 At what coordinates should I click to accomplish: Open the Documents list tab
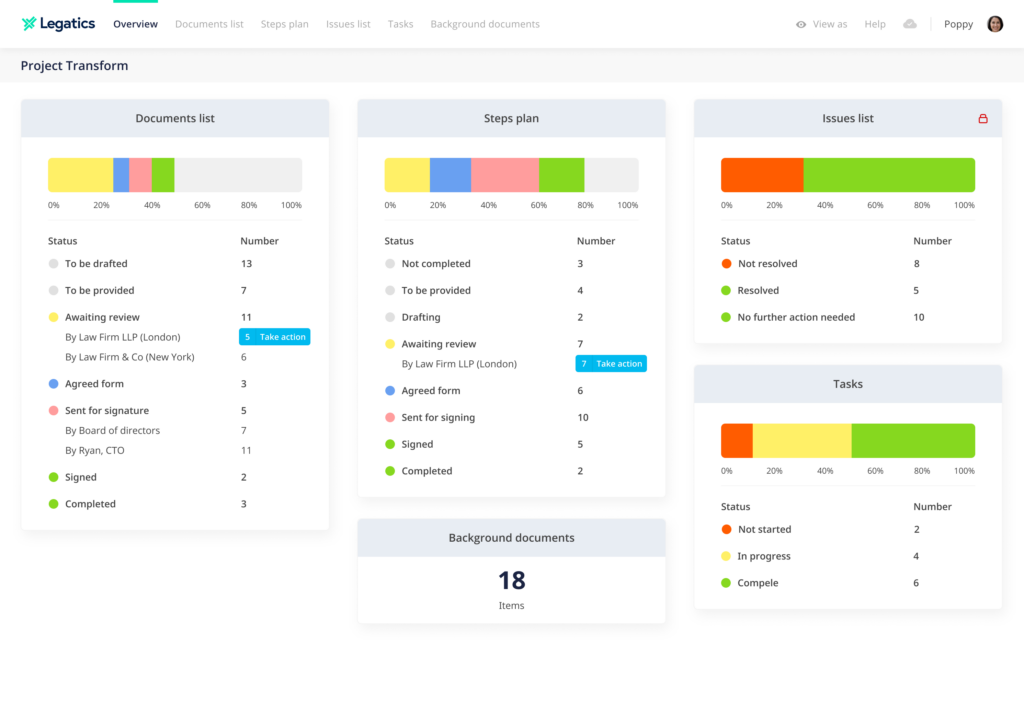tap(209, 24)
